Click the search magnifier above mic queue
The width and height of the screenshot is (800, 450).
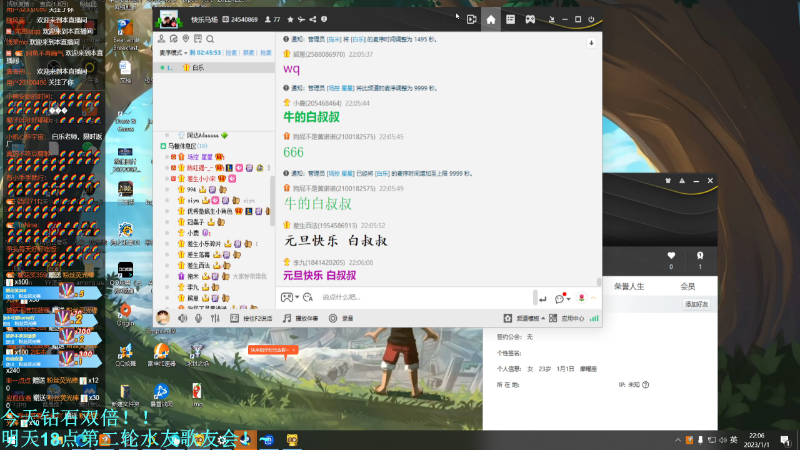[x=210, y=39]
